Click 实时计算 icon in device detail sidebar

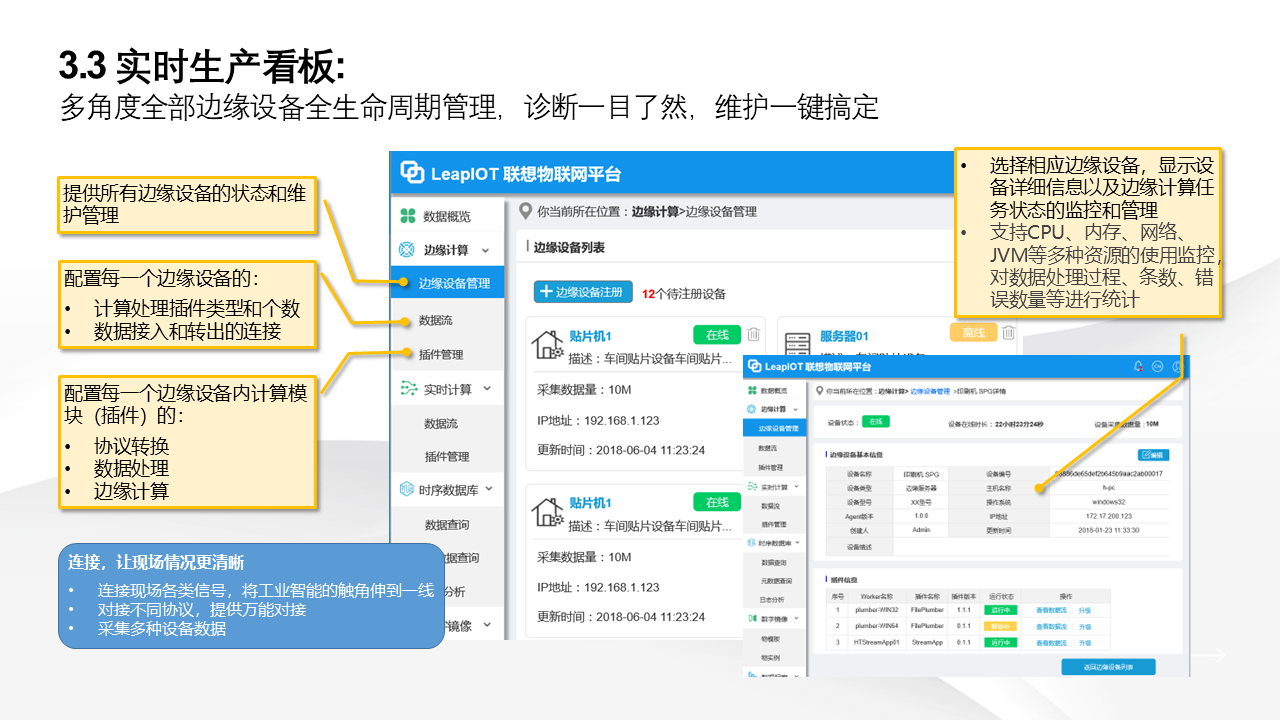coord(752,487)
